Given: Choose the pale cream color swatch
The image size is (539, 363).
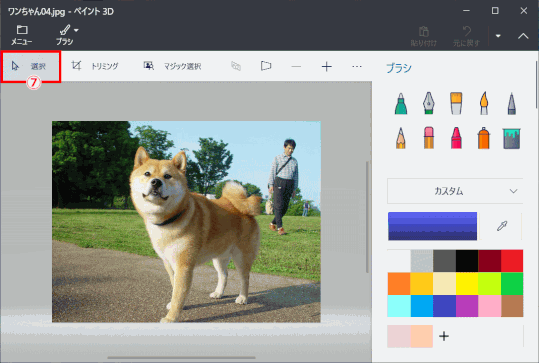Looking at the screenshot, I should coord(444,284).
